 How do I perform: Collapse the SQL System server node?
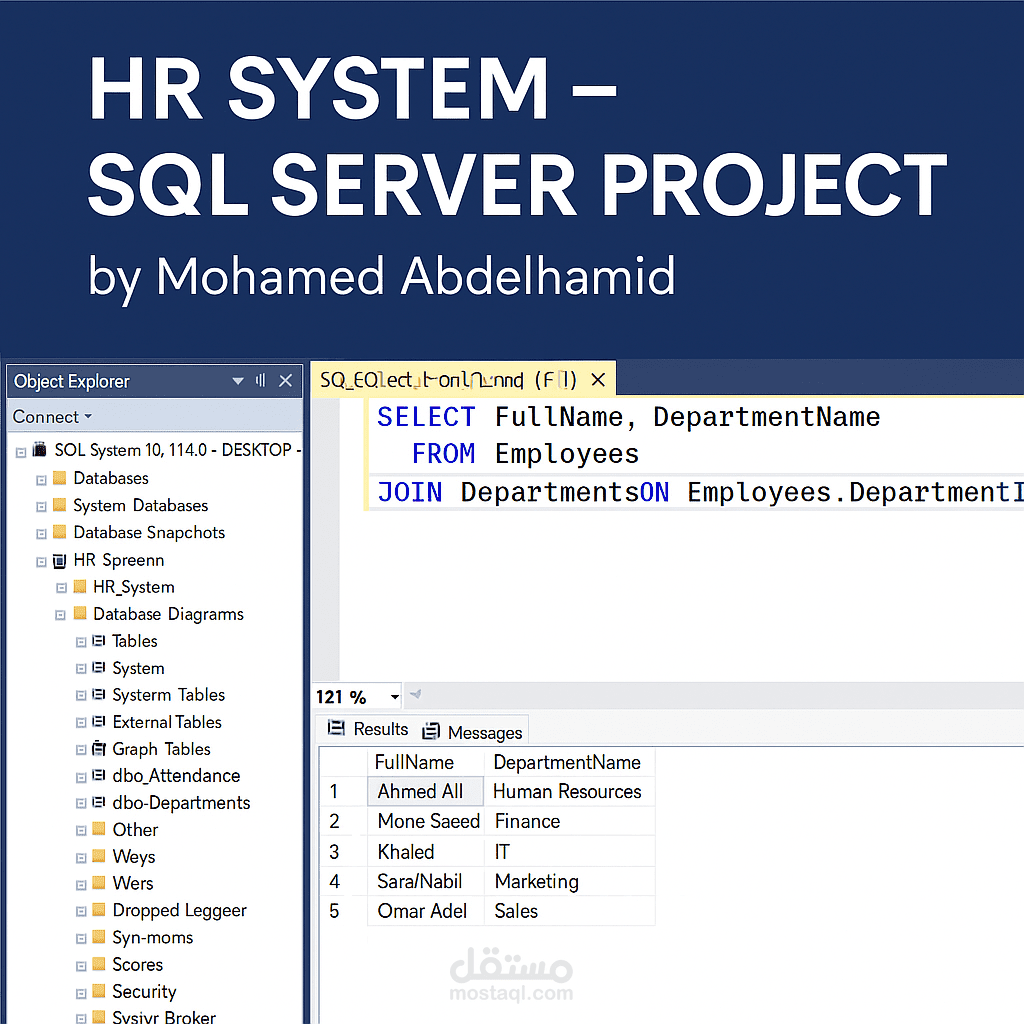(x=21, y=452)
